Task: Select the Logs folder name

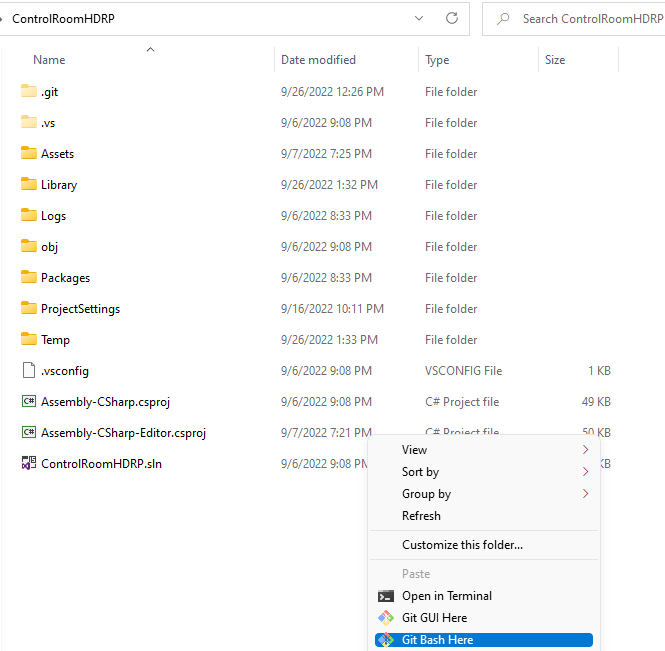Action: pos(53,216)
